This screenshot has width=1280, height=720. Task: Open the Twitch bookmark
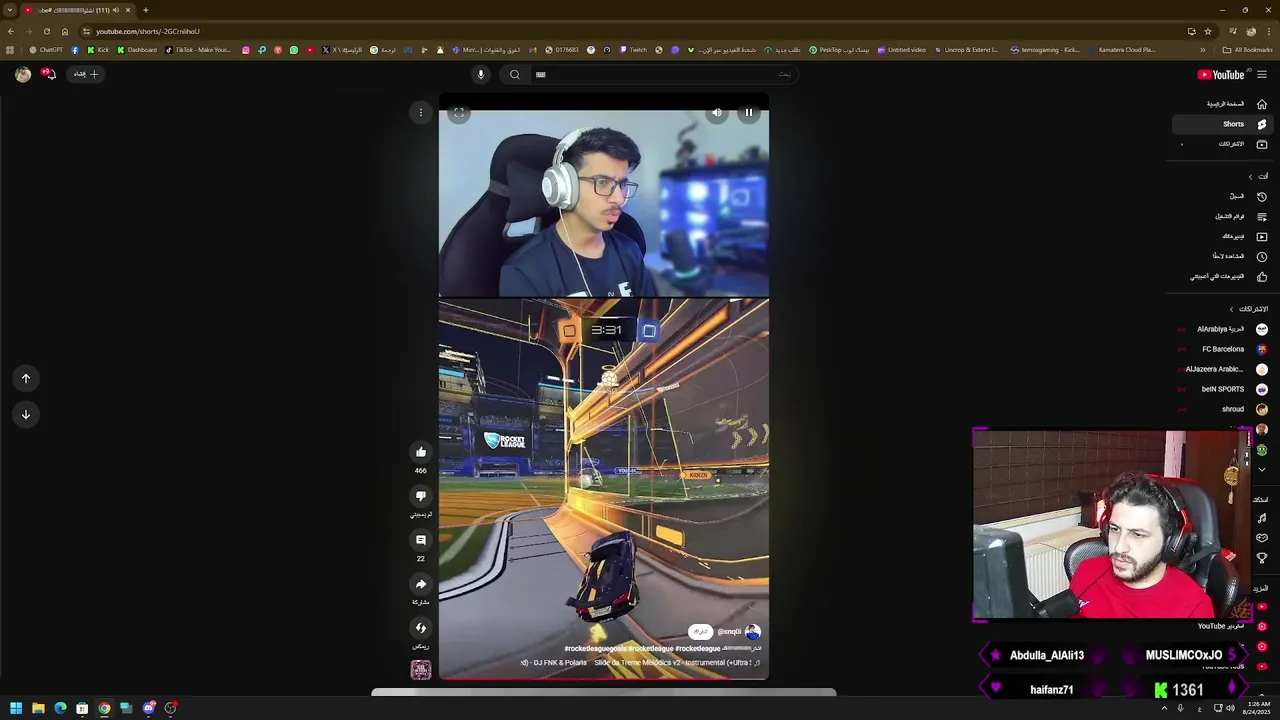[633, 50]
